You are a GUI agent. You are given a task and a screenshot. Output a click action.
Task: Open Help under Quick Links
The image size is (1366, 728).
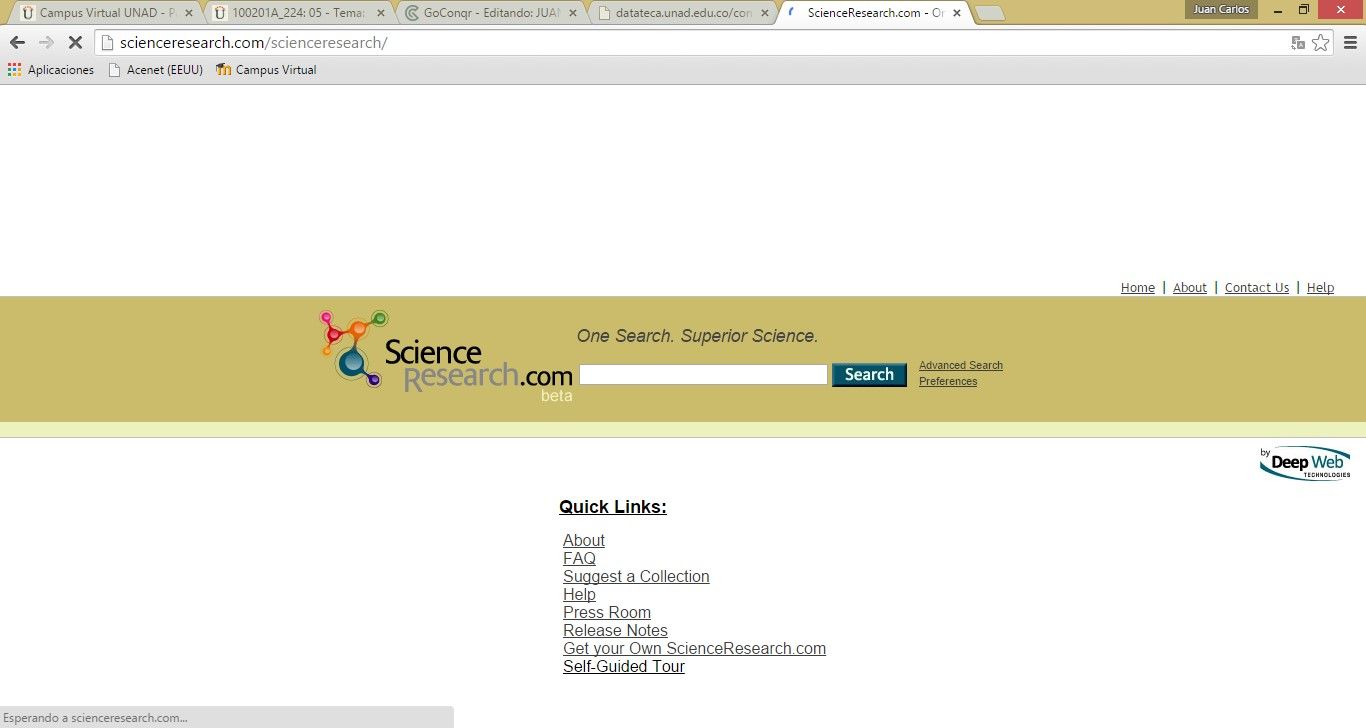tap(579, 595)
